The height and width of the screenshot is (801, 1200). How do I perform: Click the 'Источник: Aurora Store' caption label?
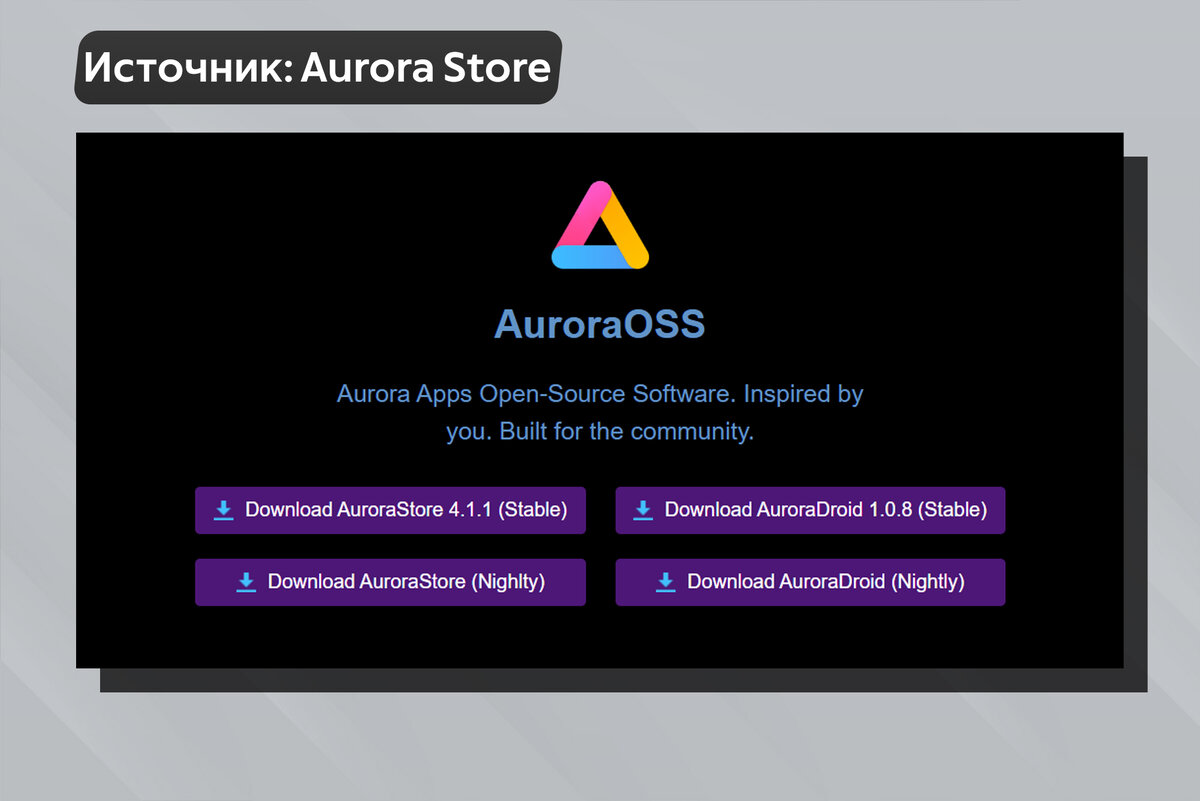coord(318,68)
